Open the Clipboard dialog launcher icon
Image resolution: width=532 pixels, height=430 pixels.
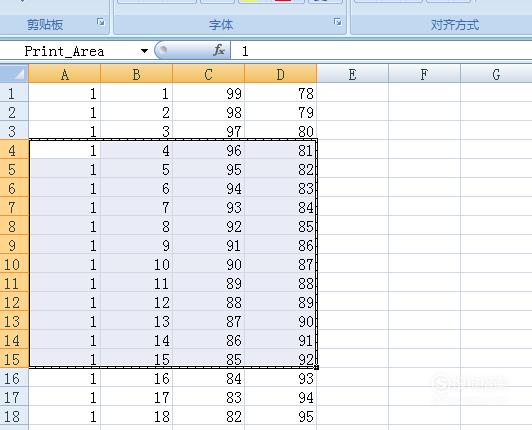click(x=100, y=22)
